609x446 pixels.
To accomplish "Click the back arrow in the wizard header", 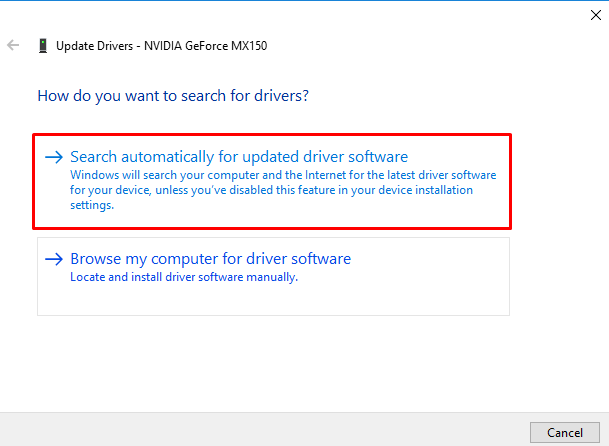I will [x=14, y=45].
